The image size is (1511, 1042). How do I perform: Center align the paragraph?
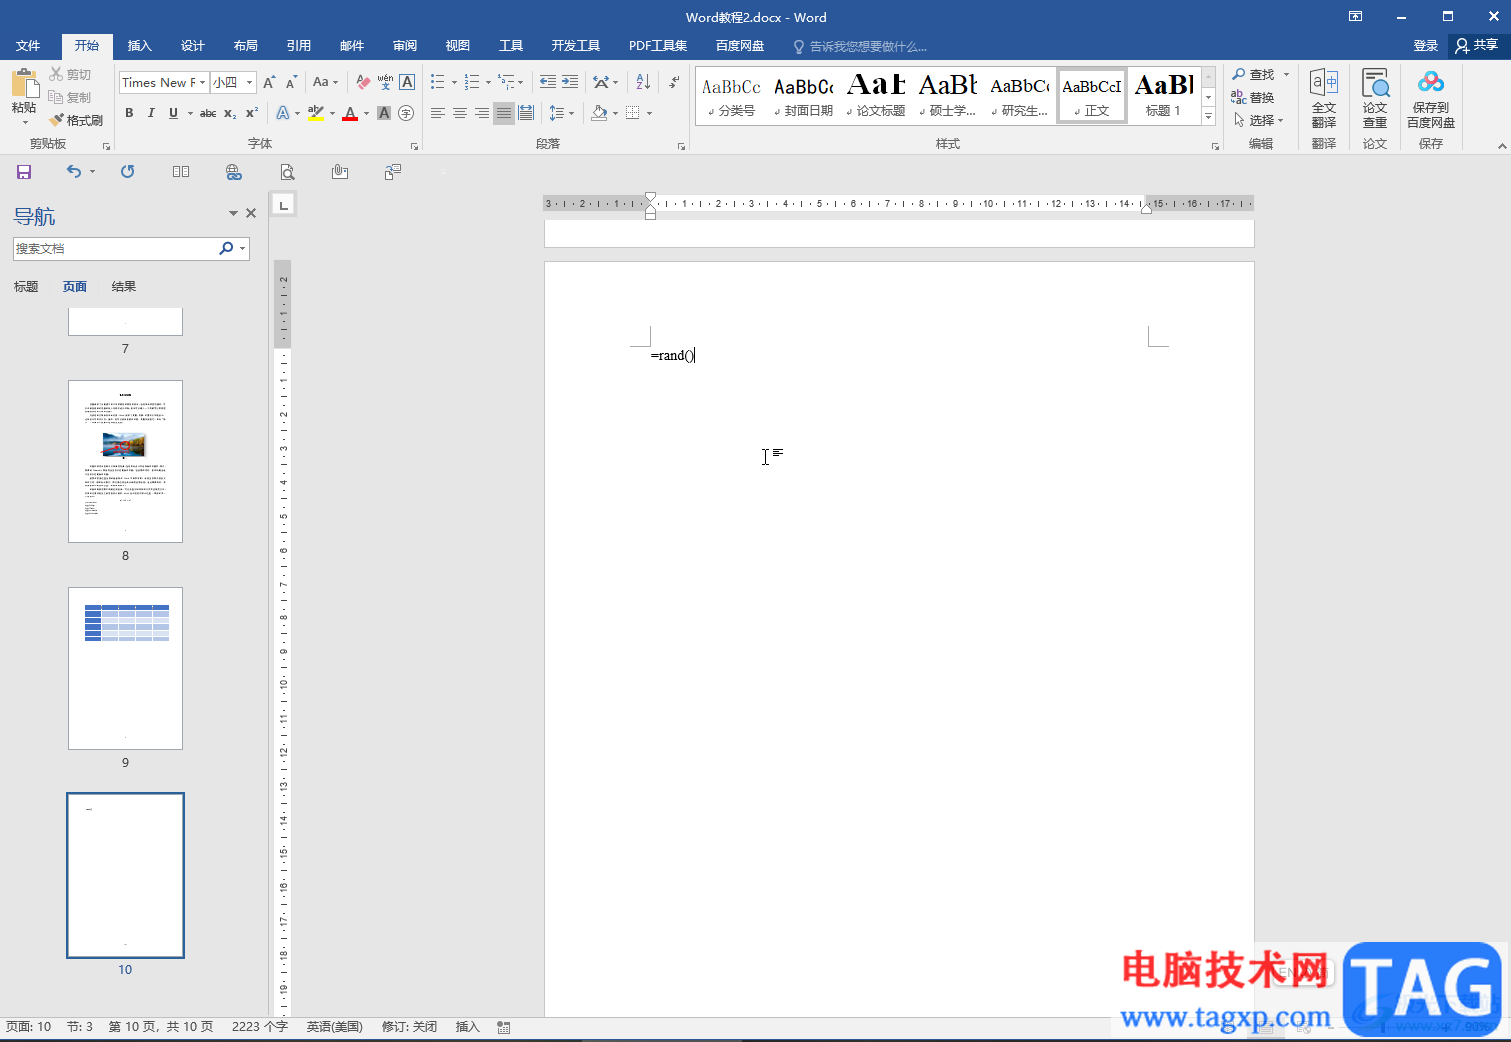coord(460,113)
